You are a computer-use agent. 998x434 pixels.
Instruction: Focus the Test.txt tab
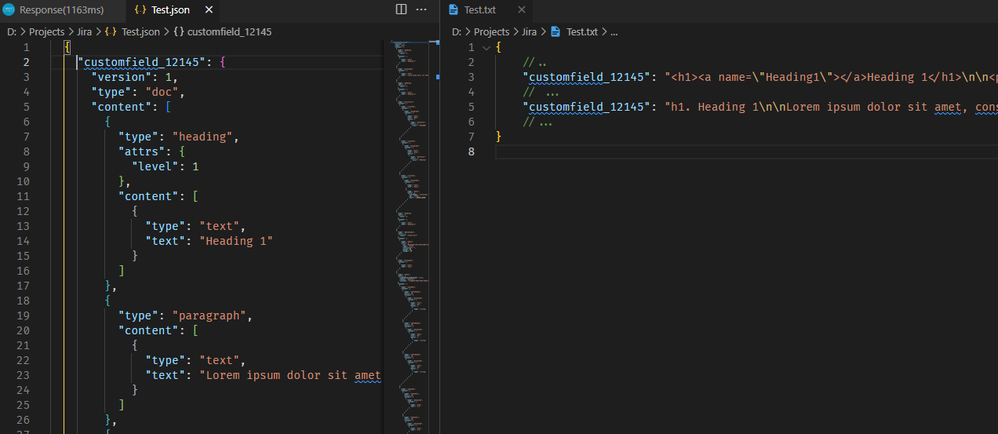(486, 10)
